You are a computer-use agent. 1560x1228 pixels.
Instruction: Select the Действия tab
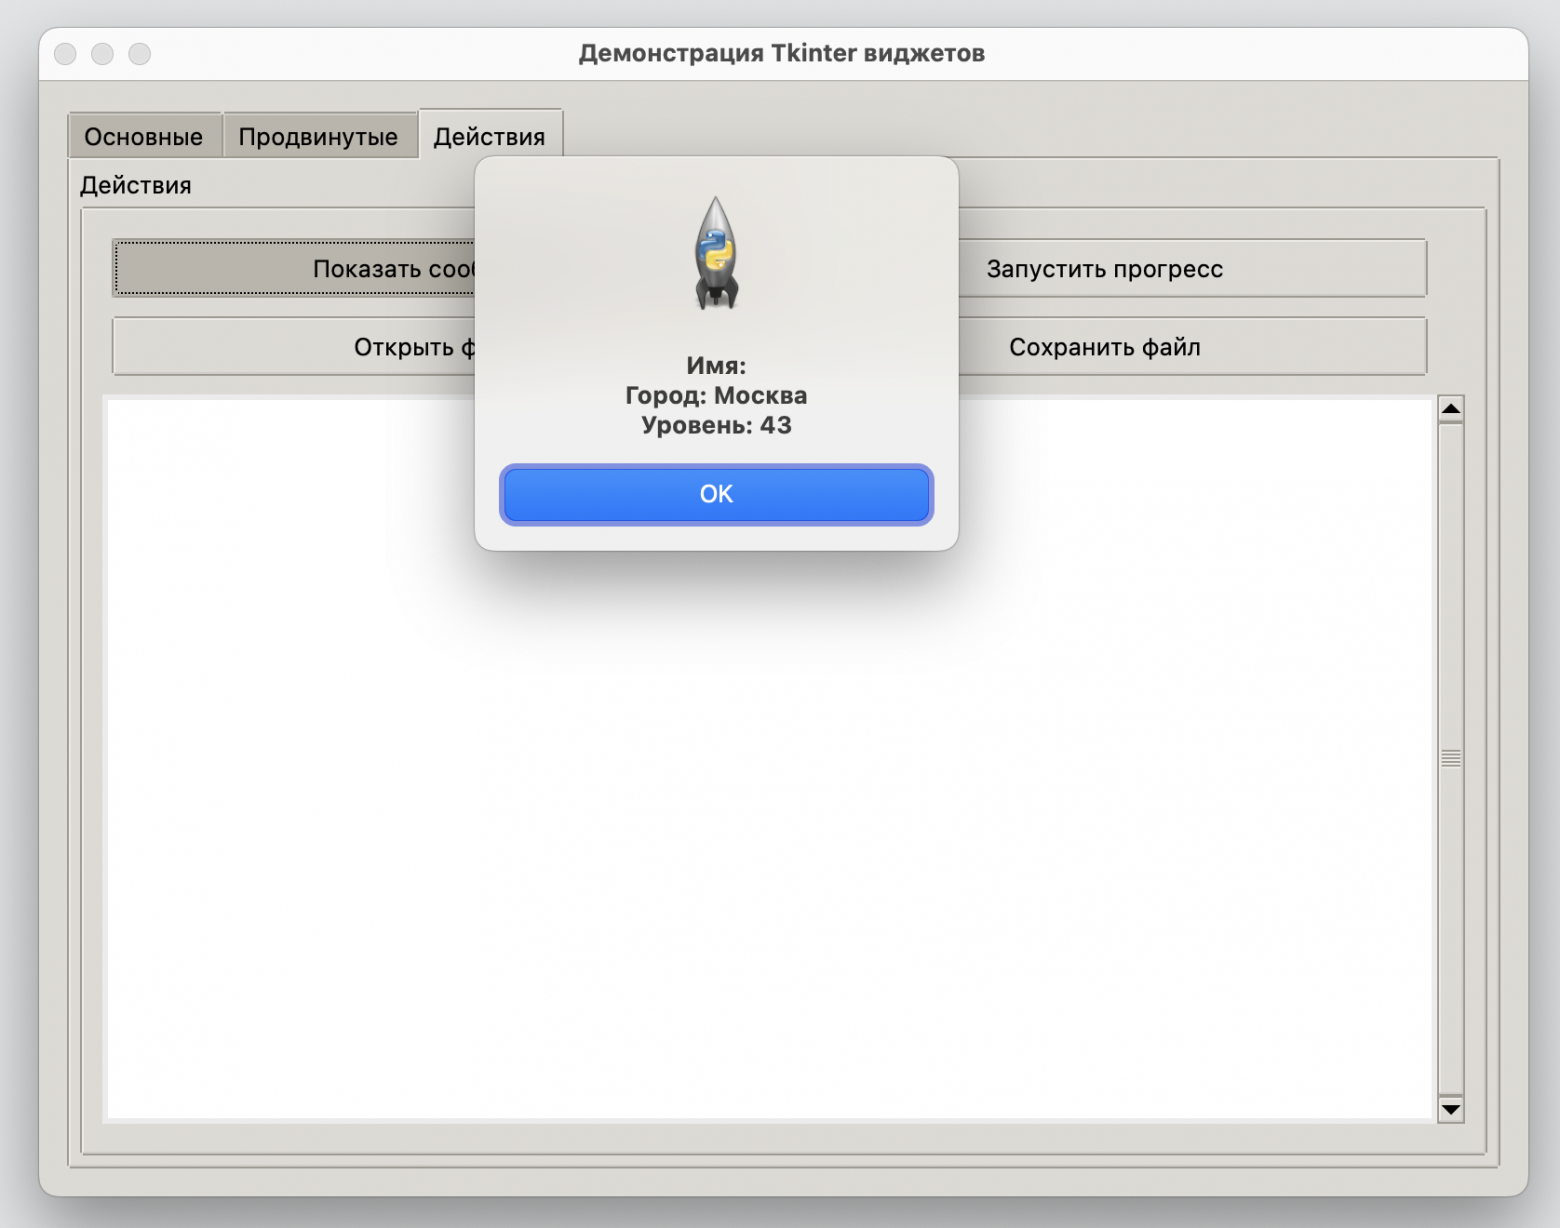490,136
